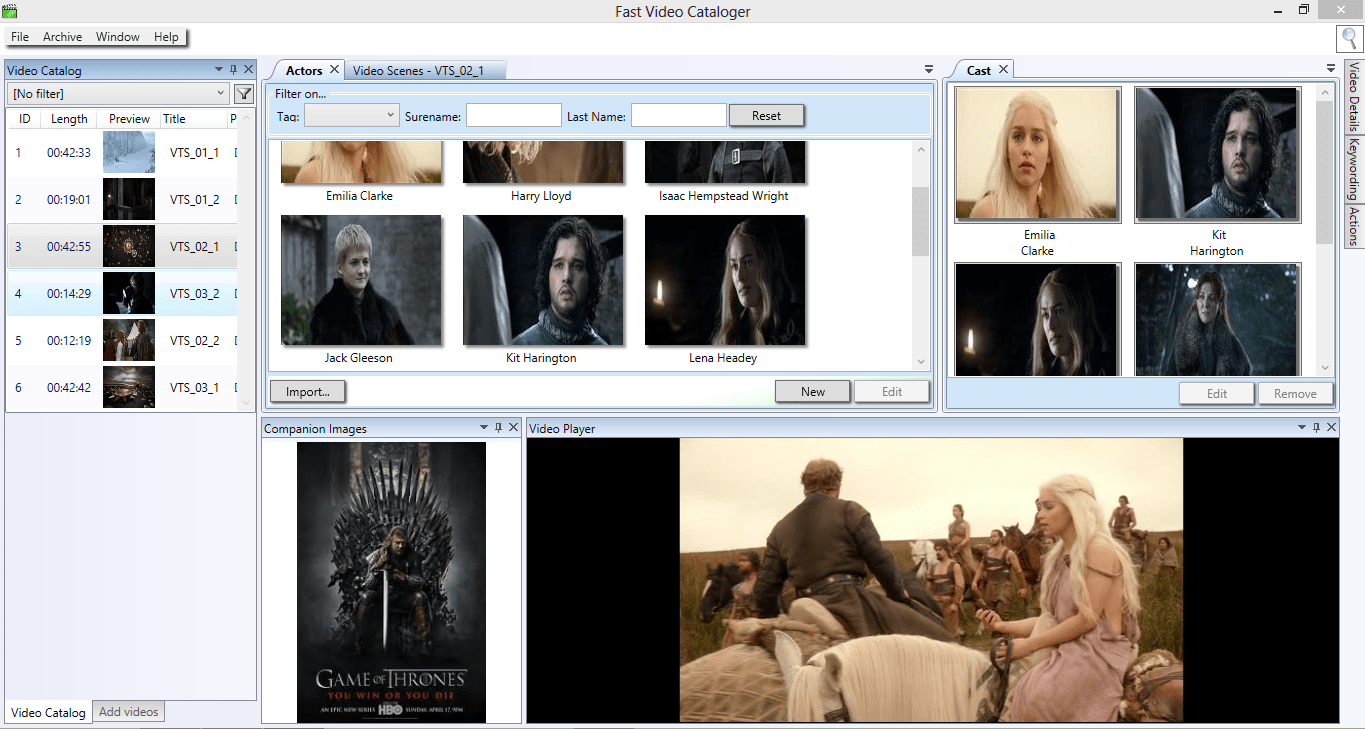The image size is (1365, 729).
Task: Open the Video Player panel options arrow
Action: tap(1302, 428)
